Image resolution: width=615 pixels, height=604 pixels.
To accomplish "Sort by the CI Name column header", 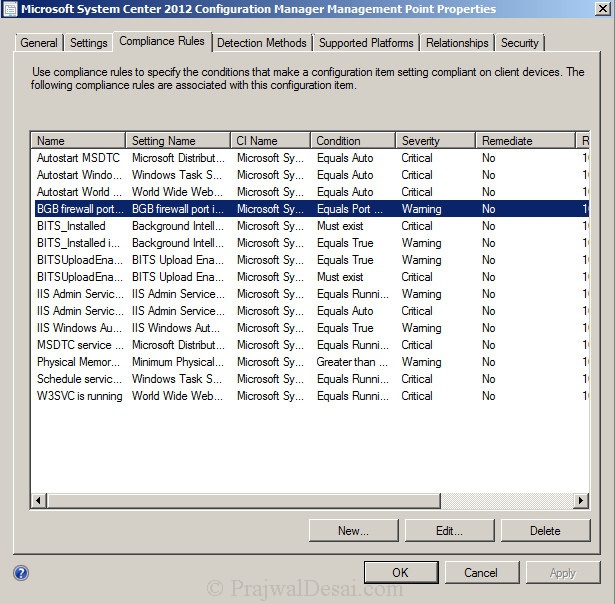I will point(271,140).
